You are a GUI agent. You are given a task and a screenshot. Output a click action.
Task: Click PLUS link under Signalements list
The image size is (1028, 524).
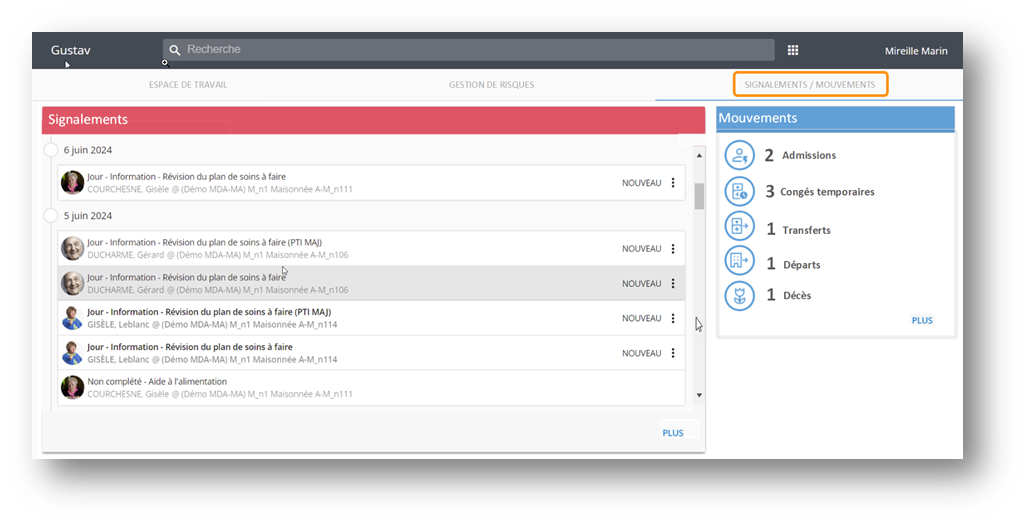click(672, 433)
